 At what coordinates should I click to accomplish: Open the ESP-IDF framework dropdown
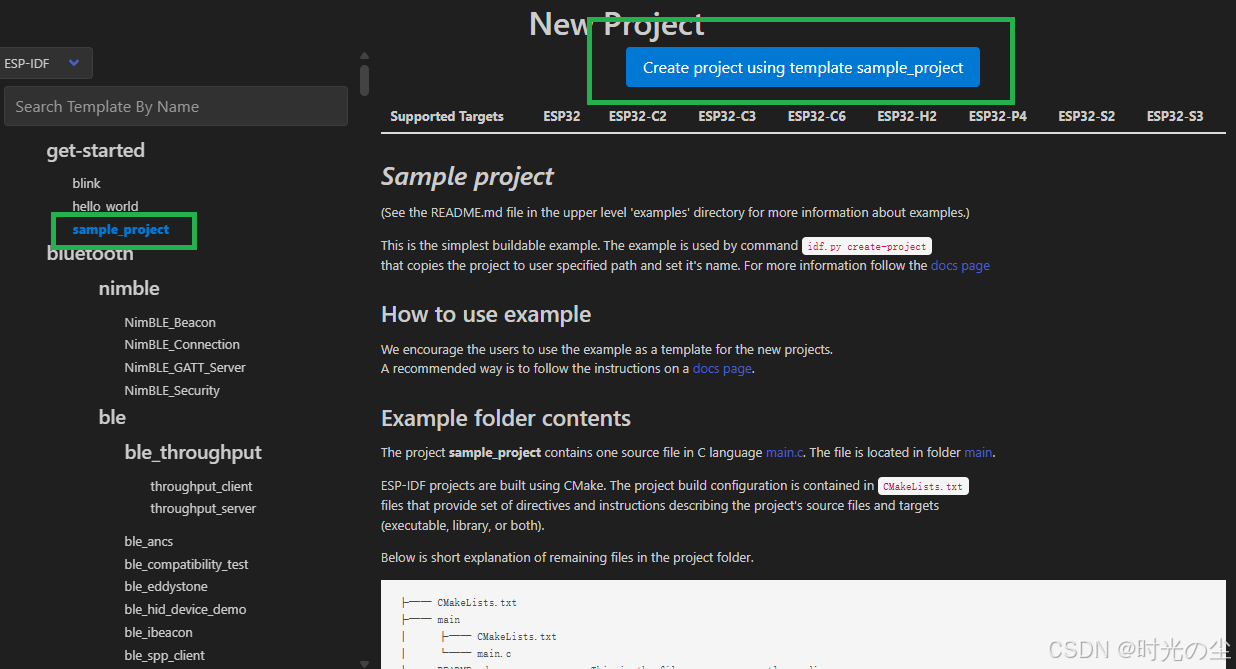[x=45, y=63]
